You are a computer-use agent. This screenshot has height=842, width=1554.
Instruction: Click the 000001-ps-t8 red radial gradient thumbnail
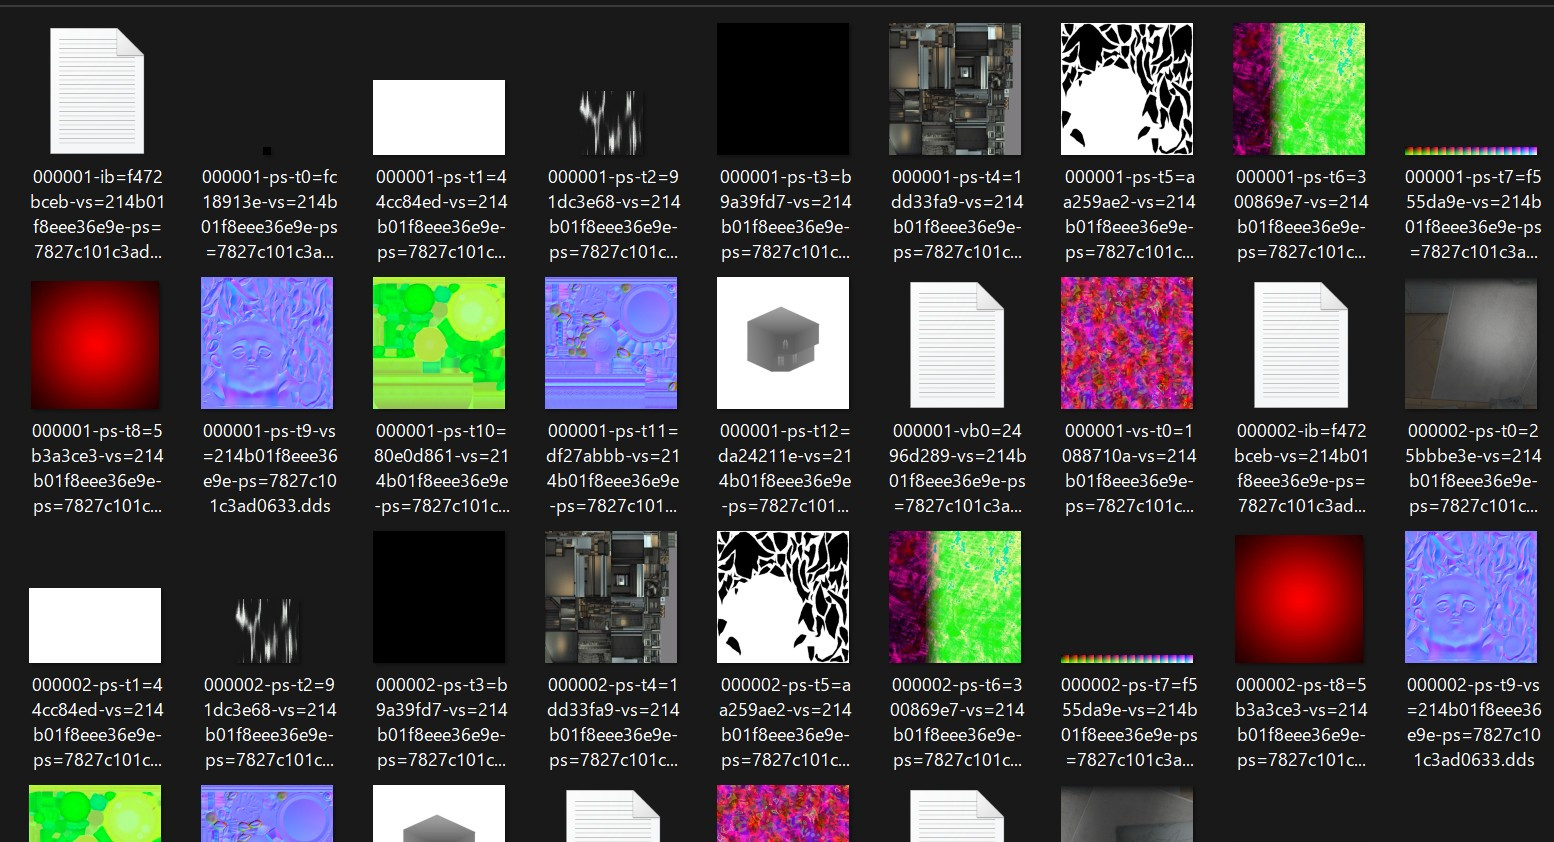(x=95, y=345)
